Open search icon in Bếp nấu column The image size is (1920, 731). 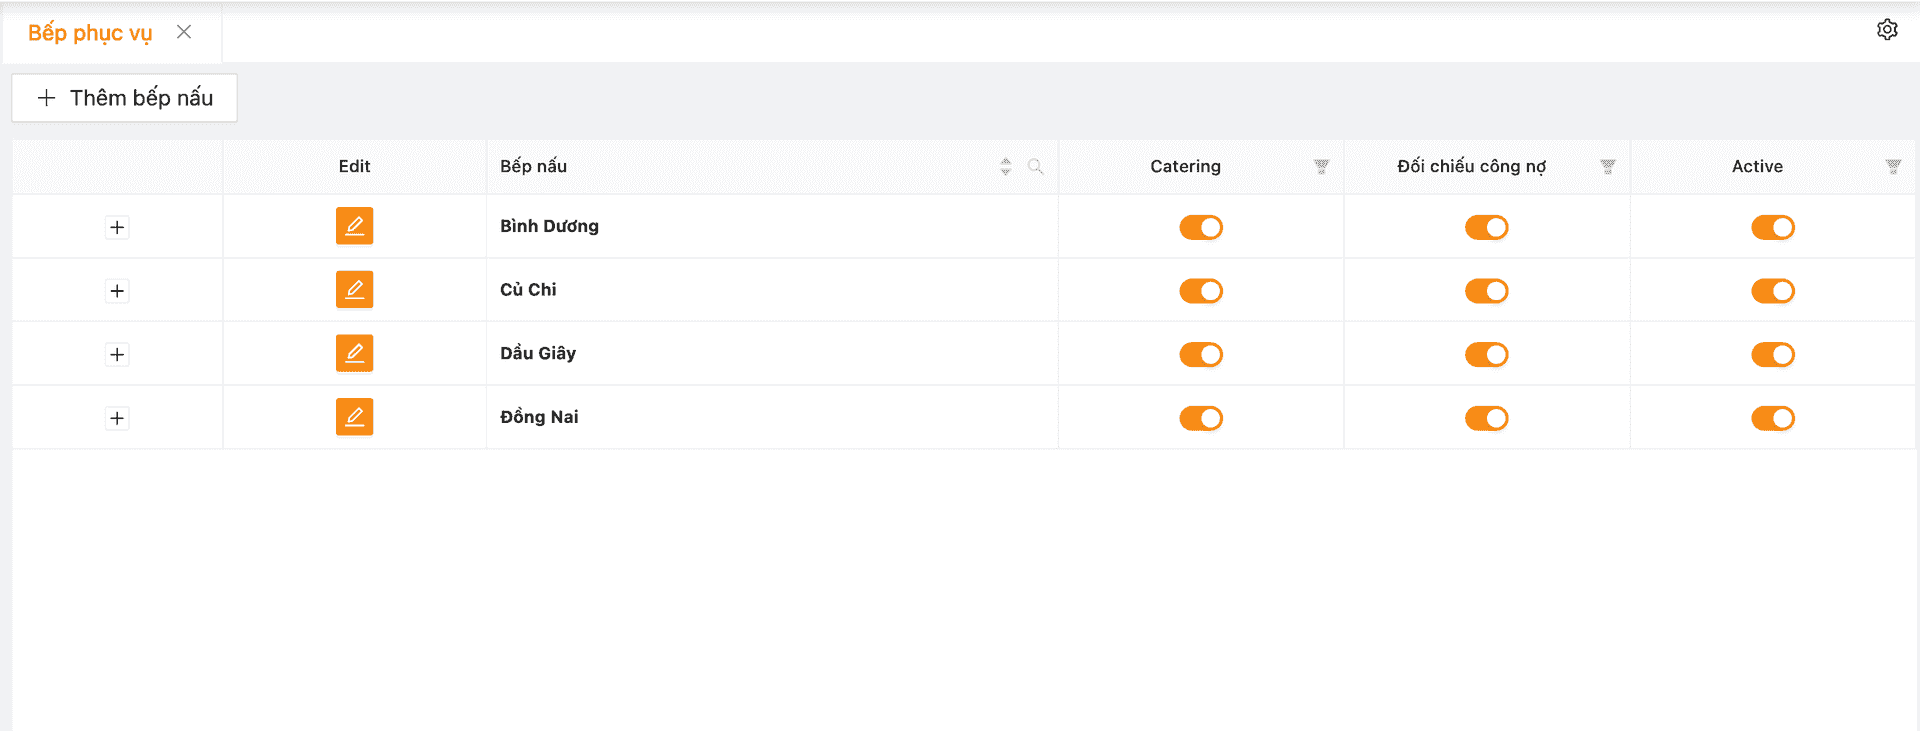(x=1035, y=167)
